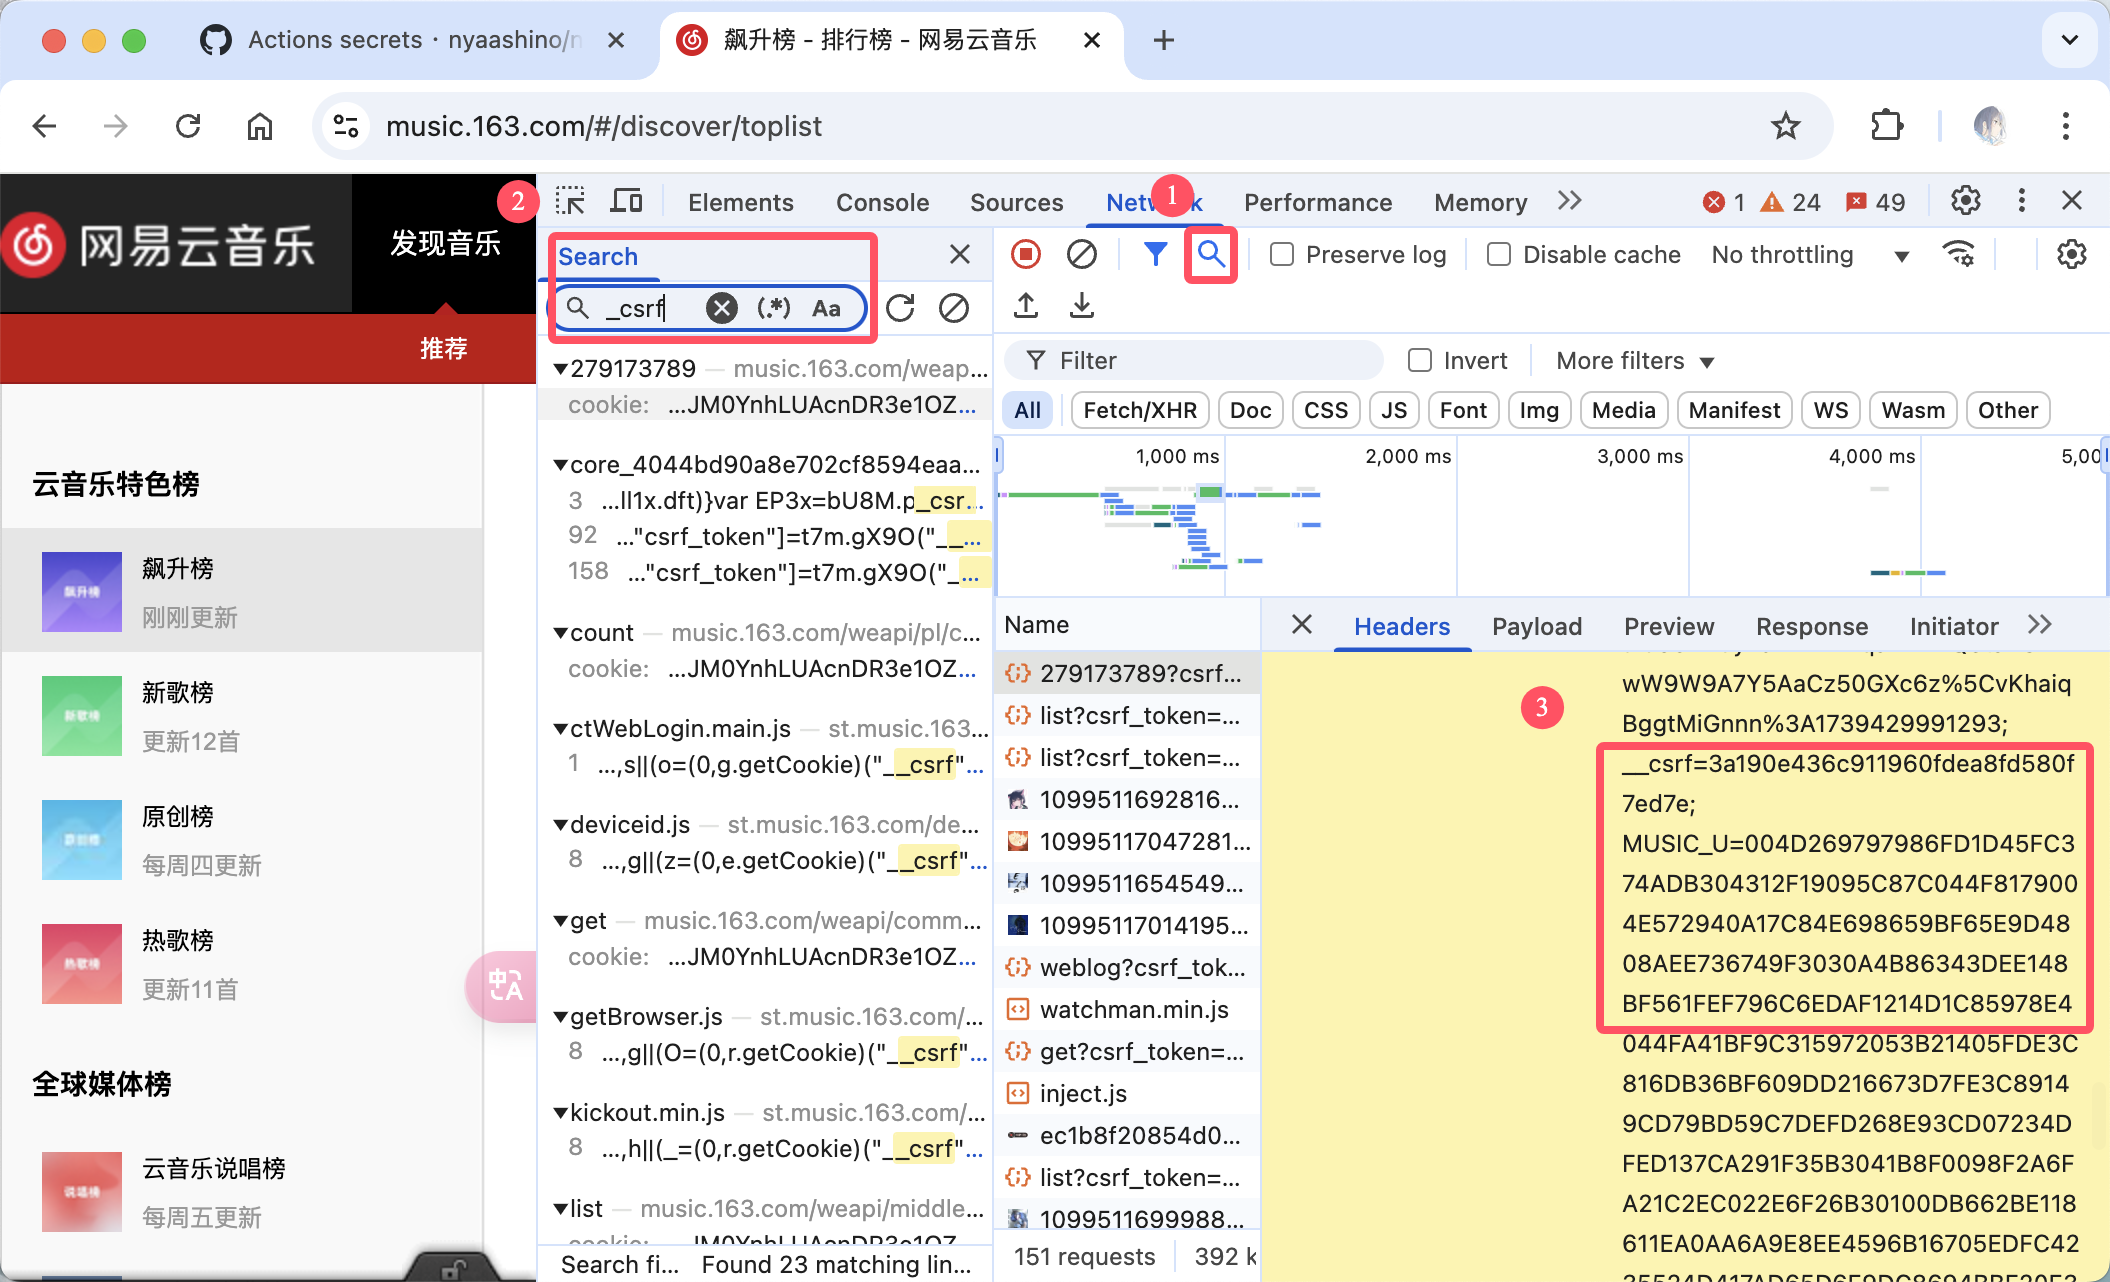The width and height of the screenshot is (2110, 1282).
Task: Go to browser home page
Action: [x=260, y=126]
